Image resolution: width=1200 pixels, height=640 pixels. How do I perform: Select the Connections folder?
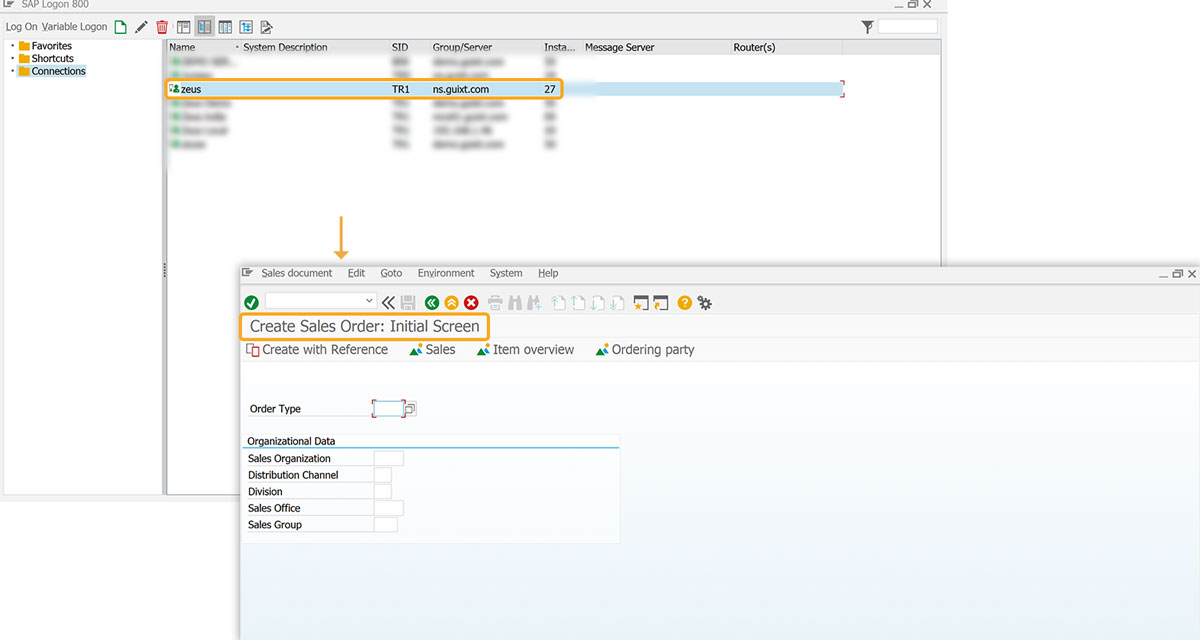pyautogui.click(x=52, y=71)
